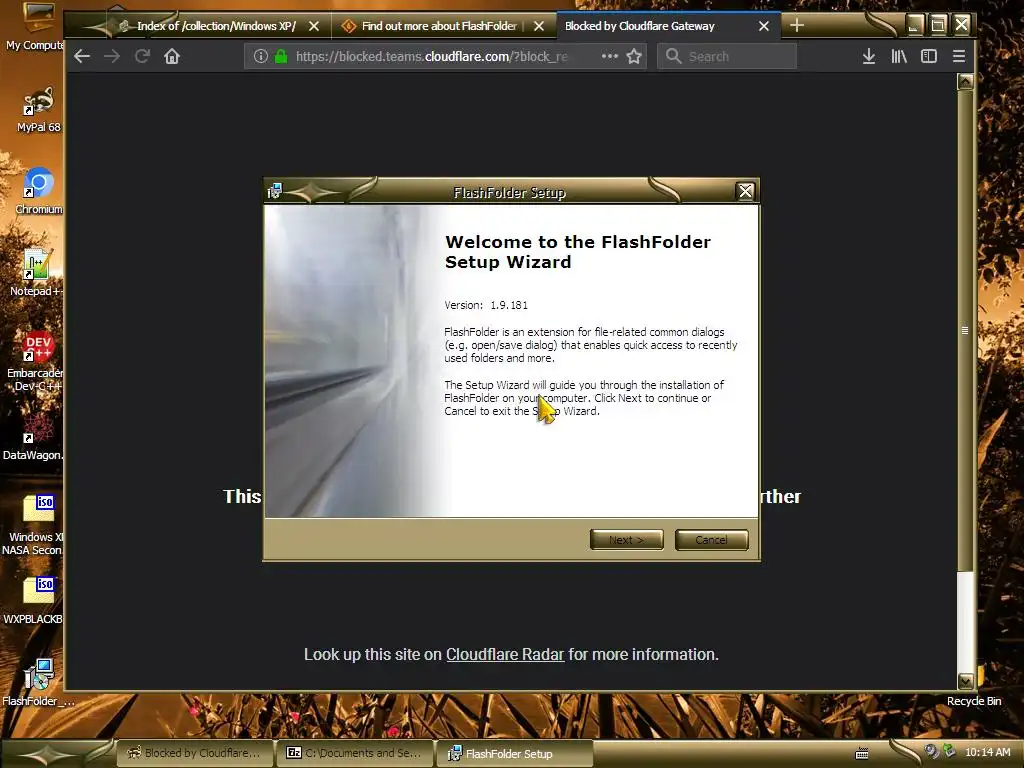Close the browser window
Viewport: 1024px width, 768px height.
[961, 25]
